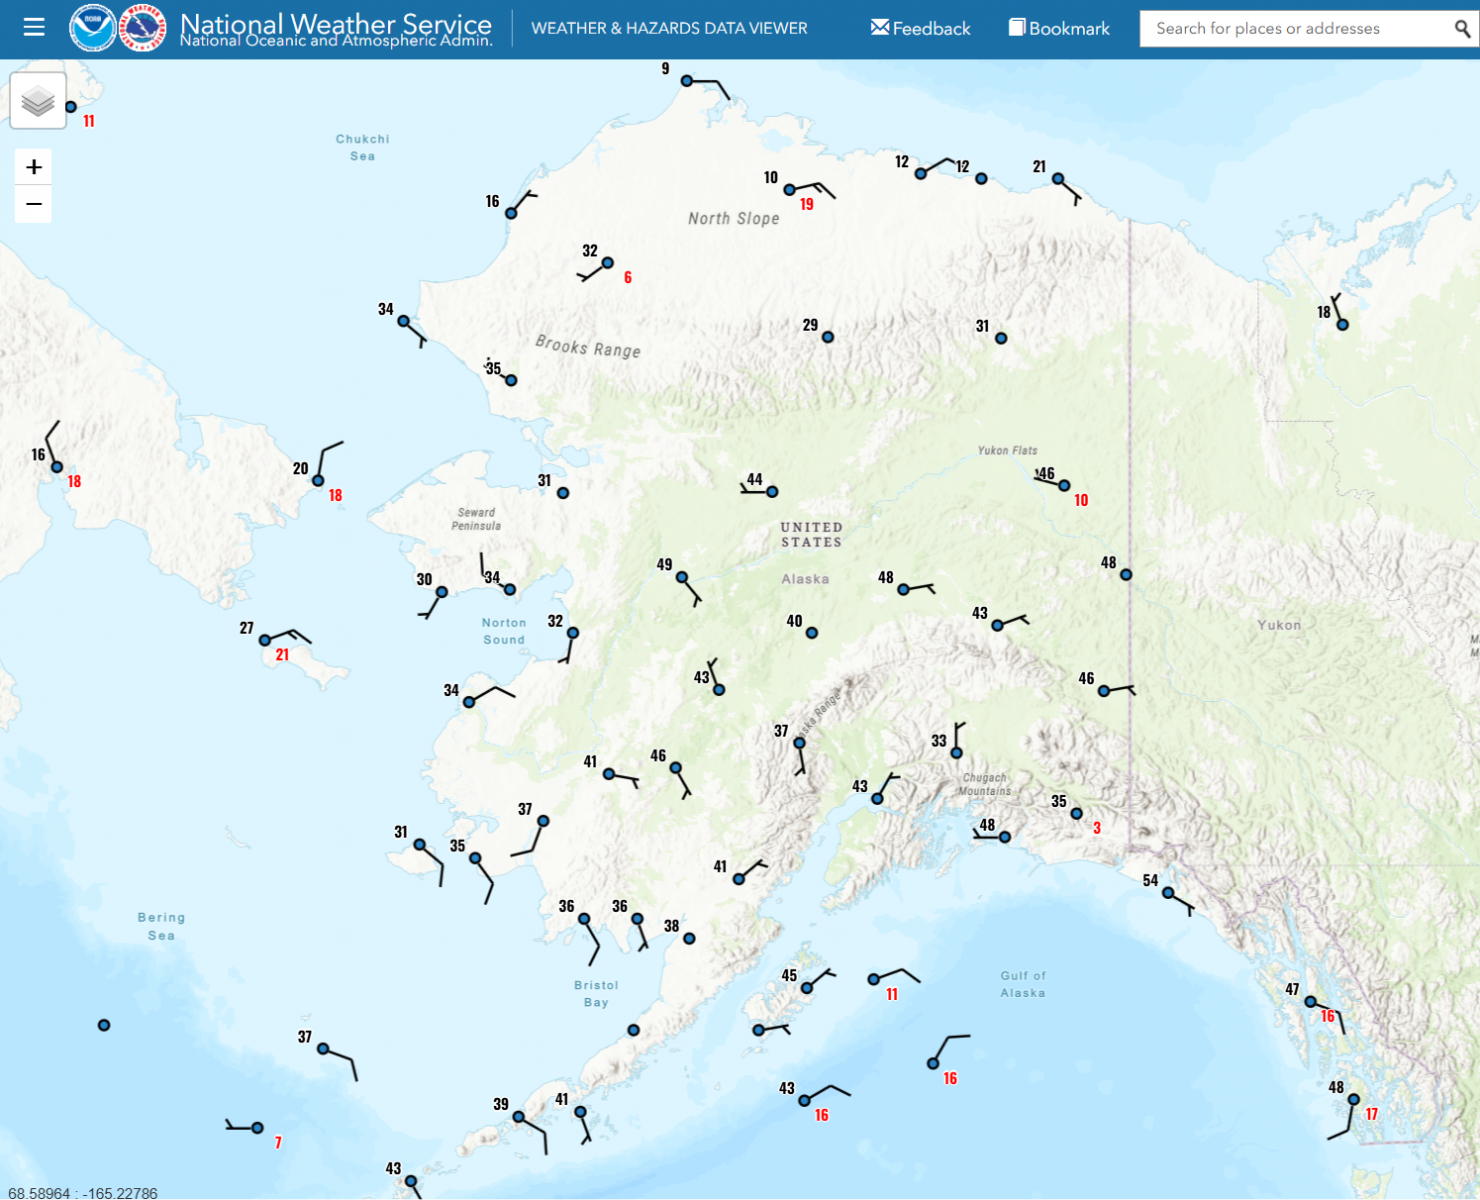Select the Bering Sea station with gust 7

257,1128
